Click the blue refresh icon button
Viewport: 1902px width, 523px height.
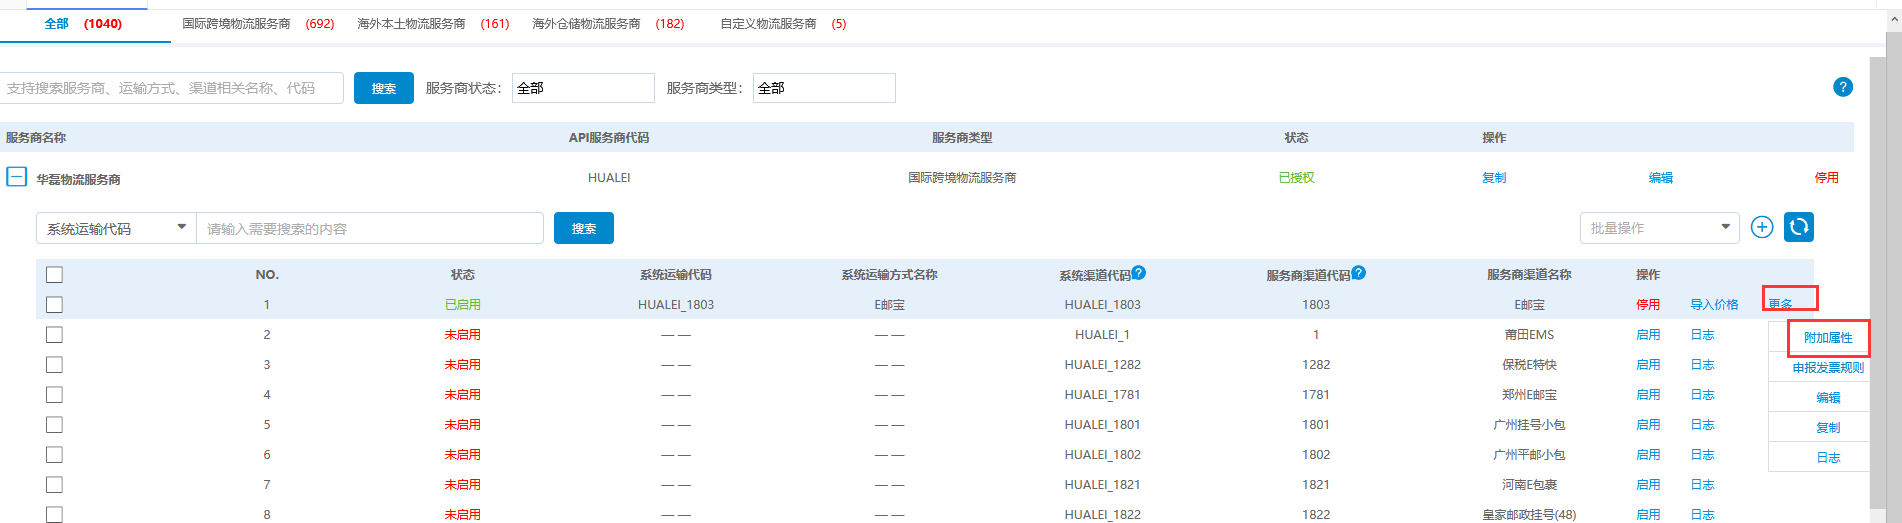coord(1798,228)
